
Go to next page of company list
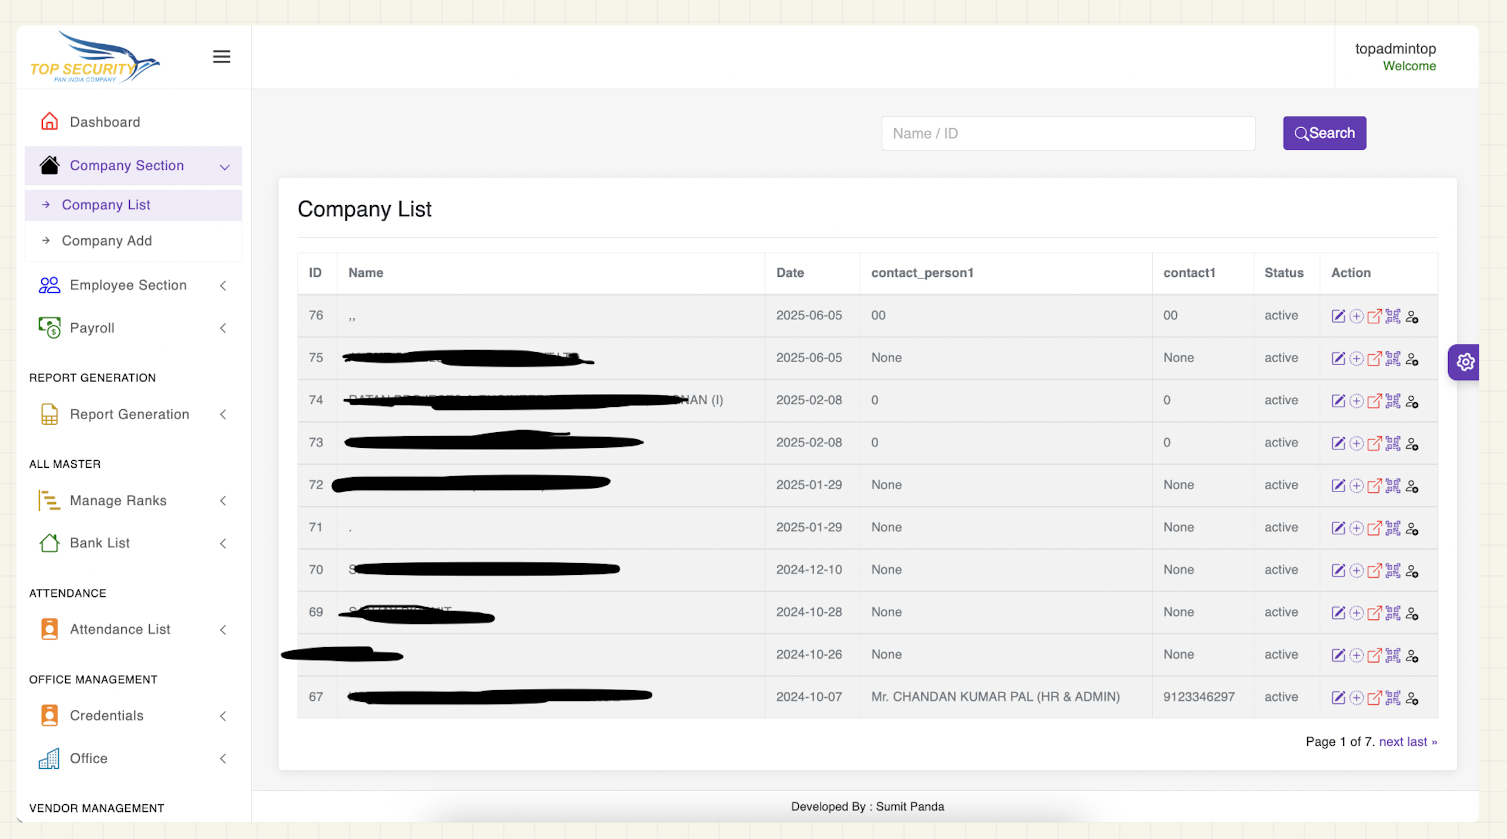[1391, 742]
